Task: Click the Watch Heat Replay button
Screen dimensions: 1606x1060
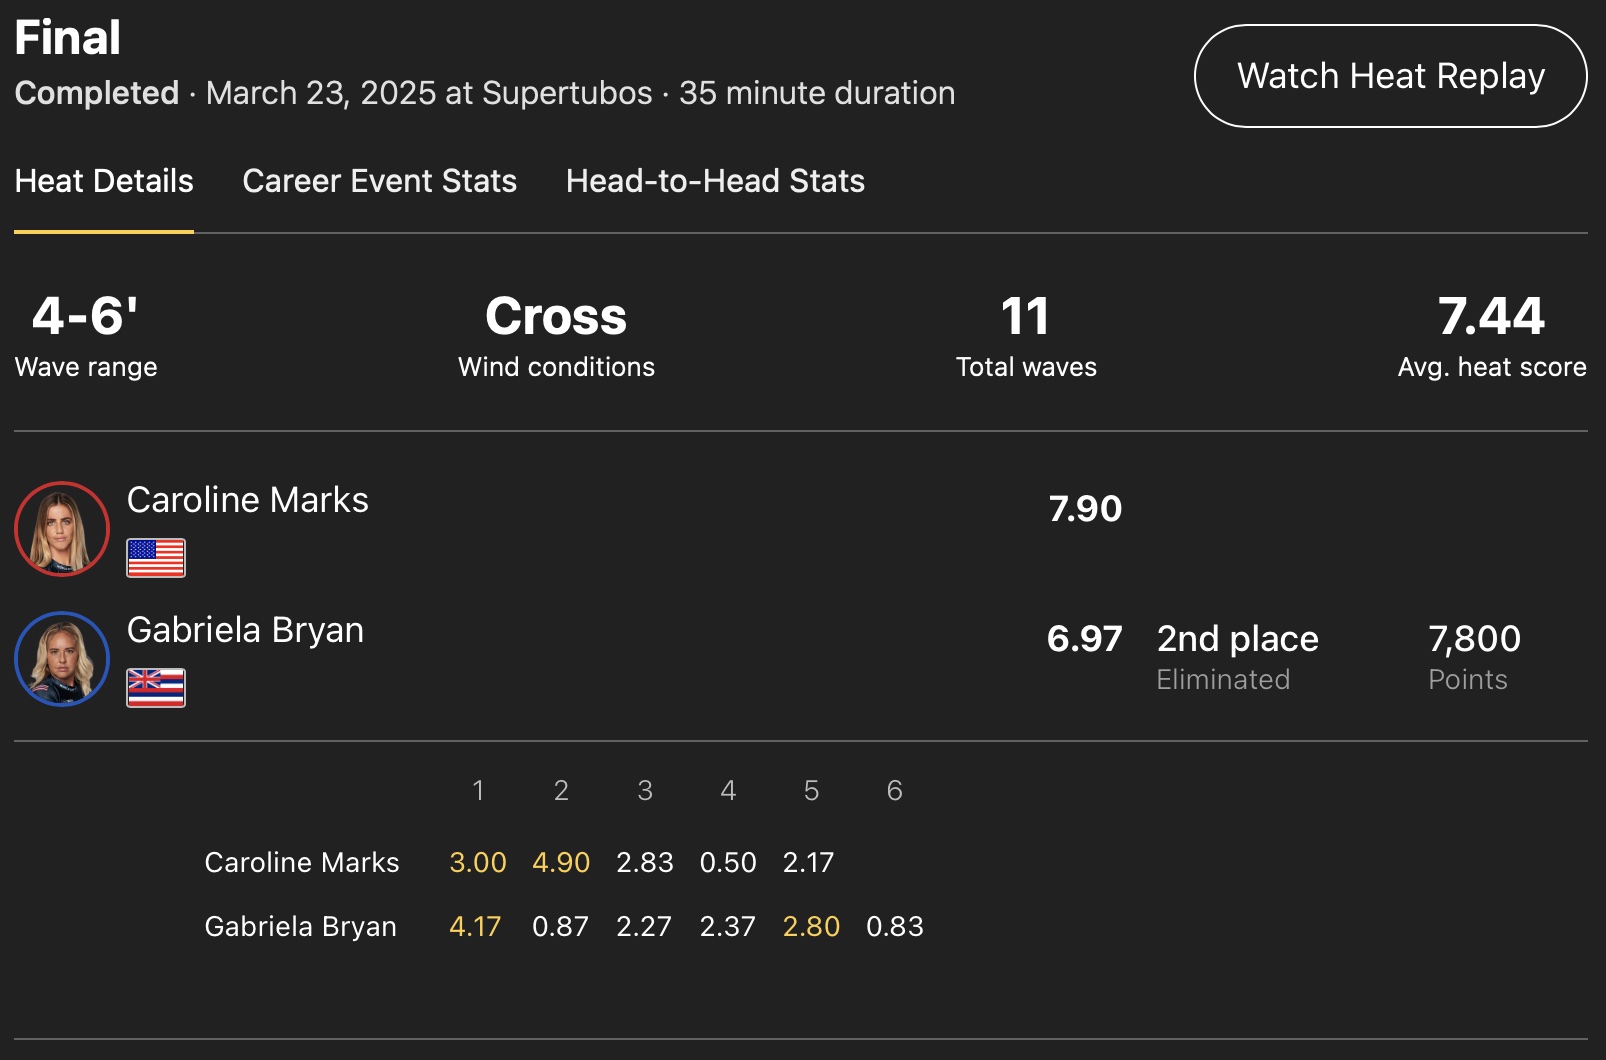Action: tap(1390, 76)
